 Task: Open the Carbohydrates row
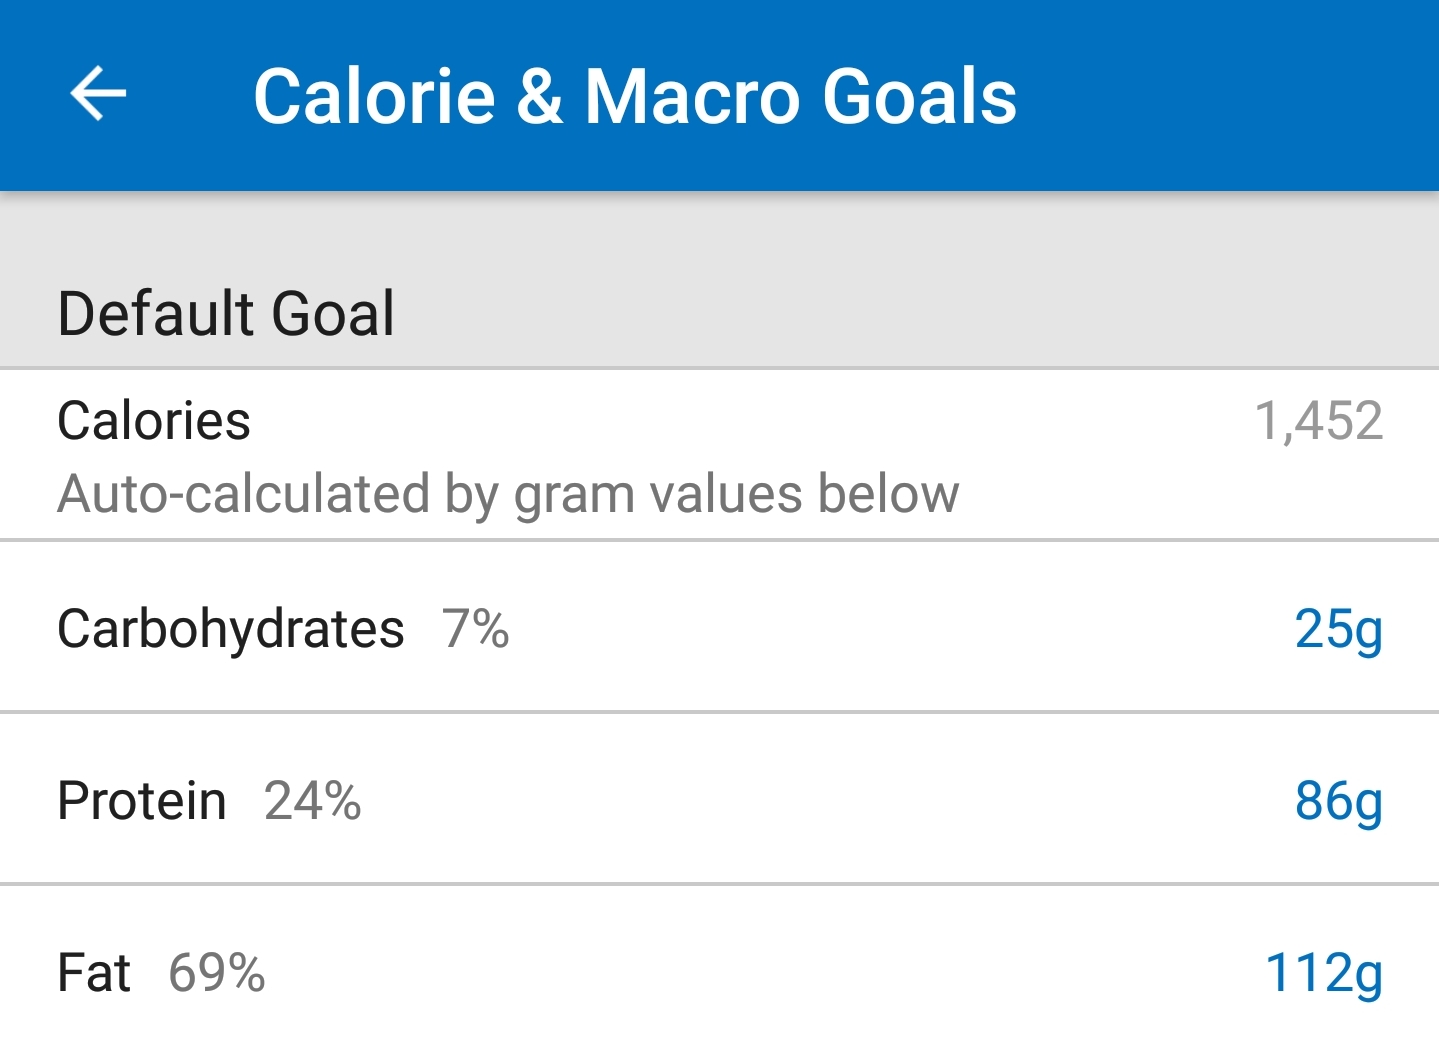(719, 627)
